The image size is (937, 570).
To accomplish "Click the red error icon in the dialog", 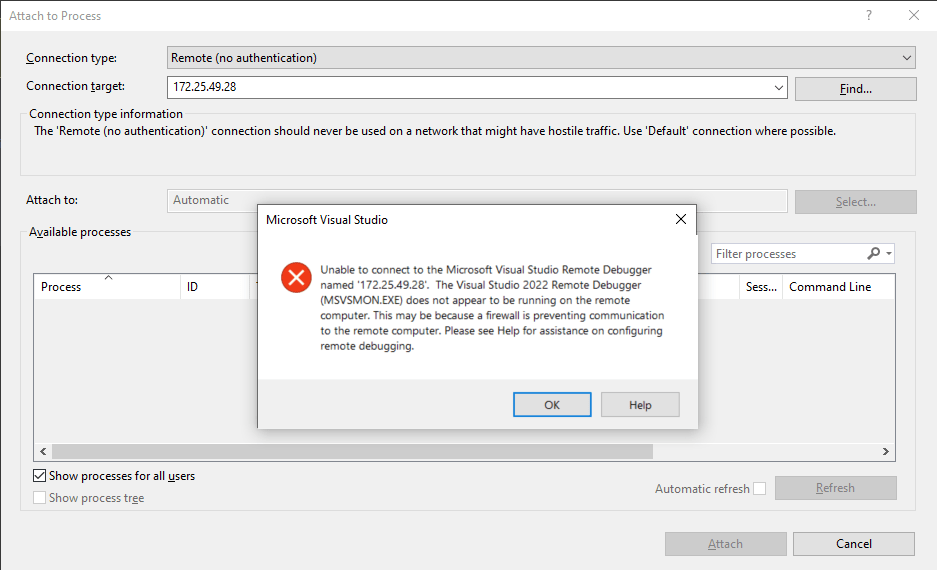I will click(296, 277).
